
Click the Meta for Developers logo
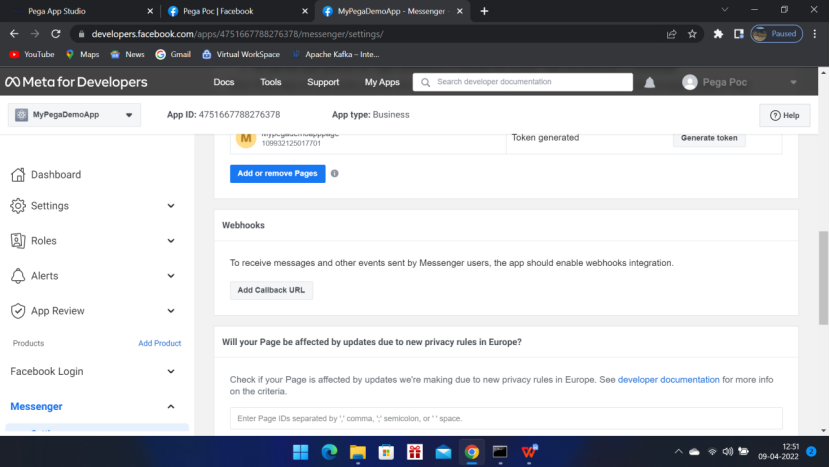[x=76, y=82]
